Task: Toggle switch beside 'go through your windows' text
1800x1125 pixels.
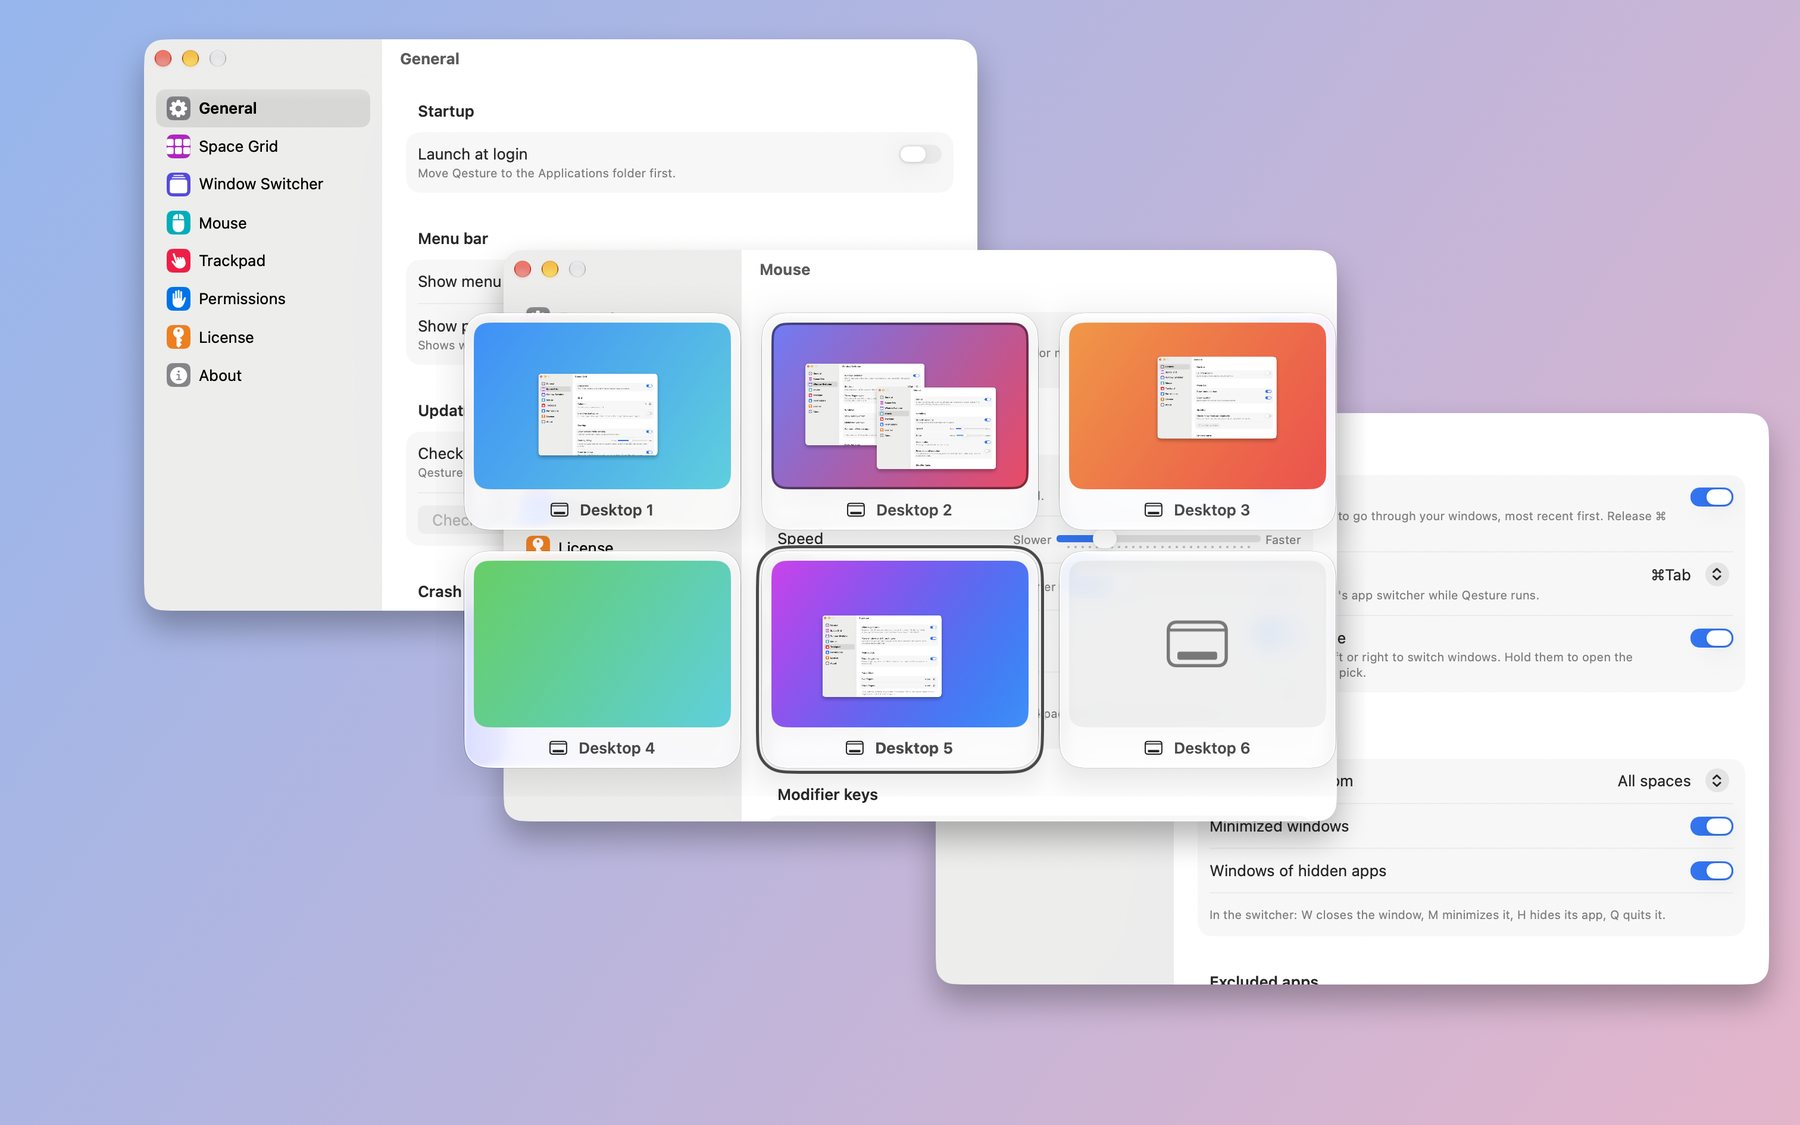Action: click(1711, 497)
